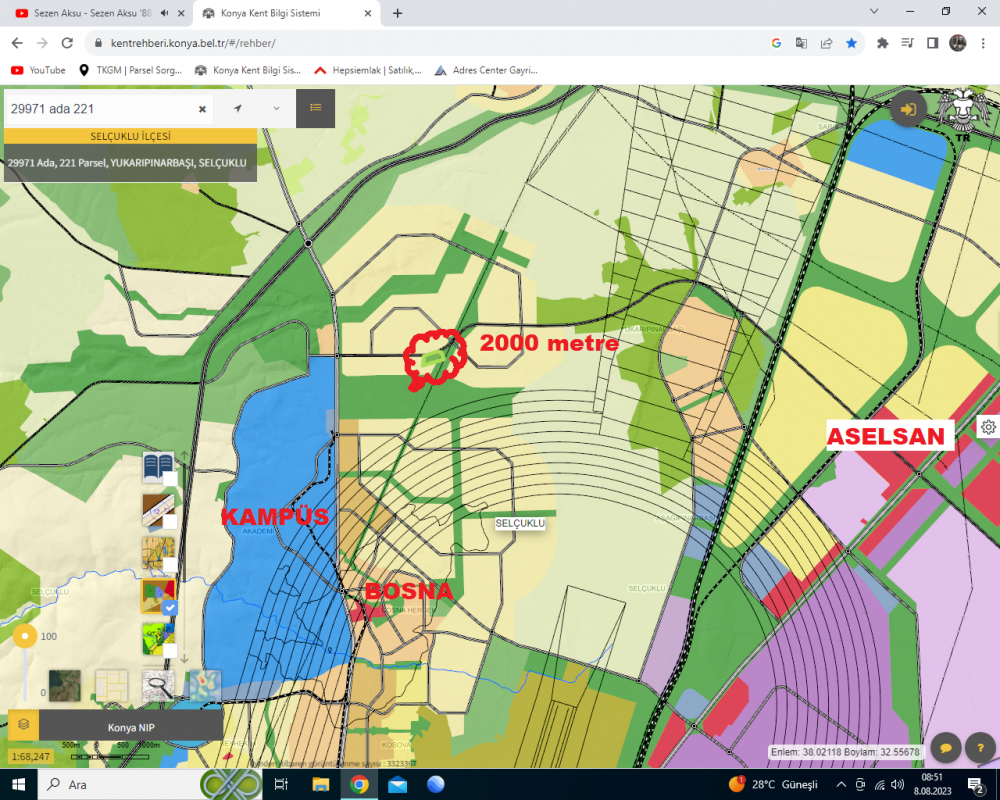Screen dimensions: 1000x800
Task: Open map settings gear on right edge
Action: (989, 427)
